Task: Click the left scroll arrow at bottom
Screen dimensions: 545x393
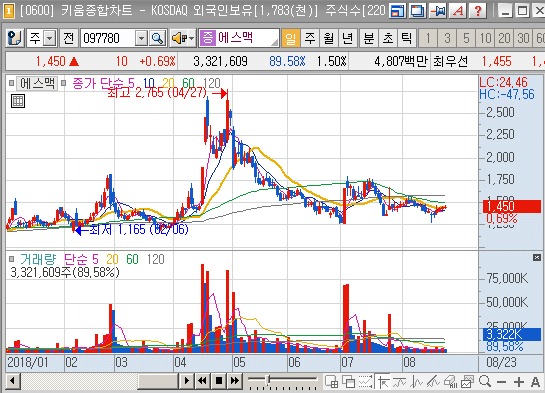Action: 13,381
